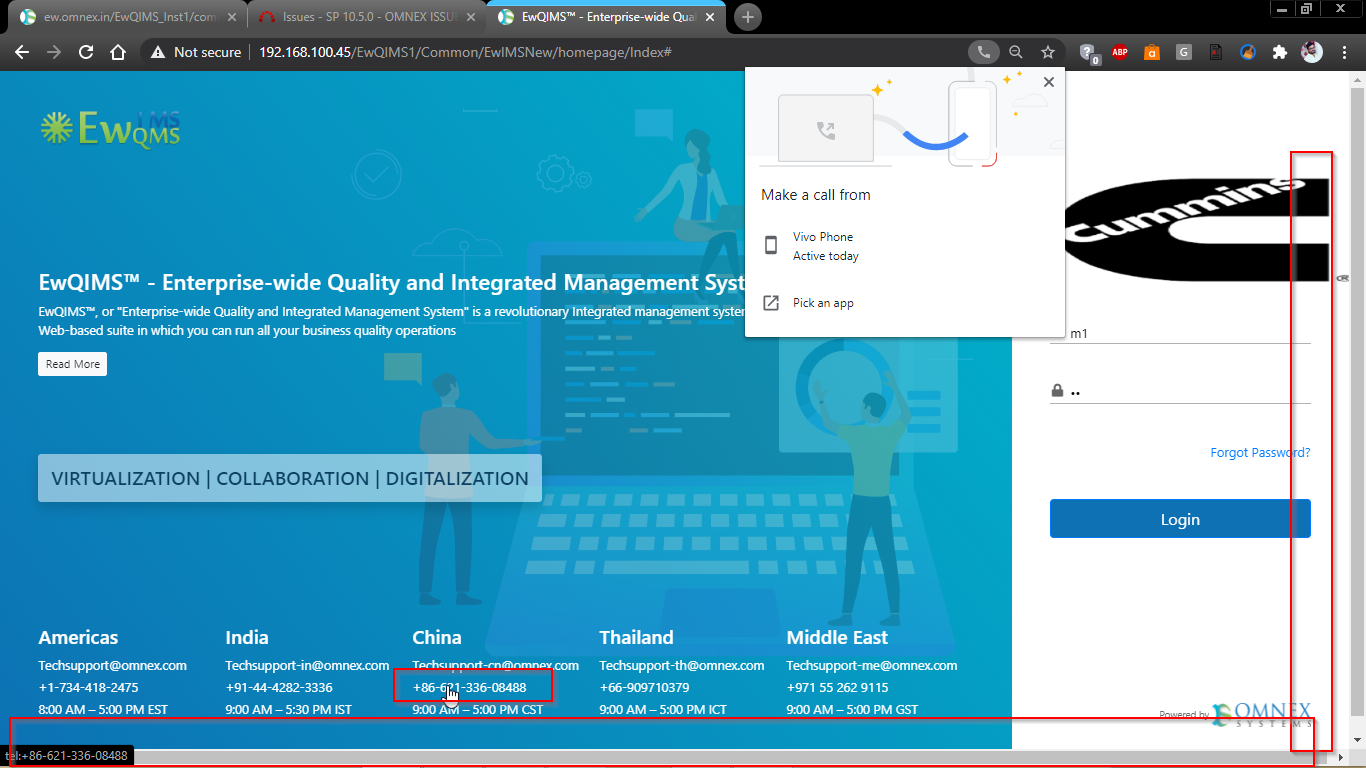Close the Issues - SP 10.5.0 tab
Screen dimensions: 1366x768
(x=470, y=17)
